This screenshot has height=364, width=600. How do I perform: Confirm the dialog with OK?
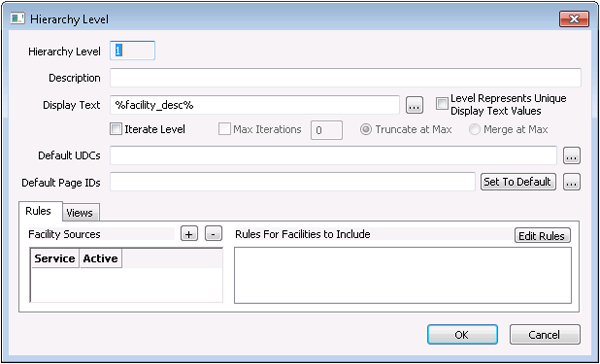(x=462, y=335)
